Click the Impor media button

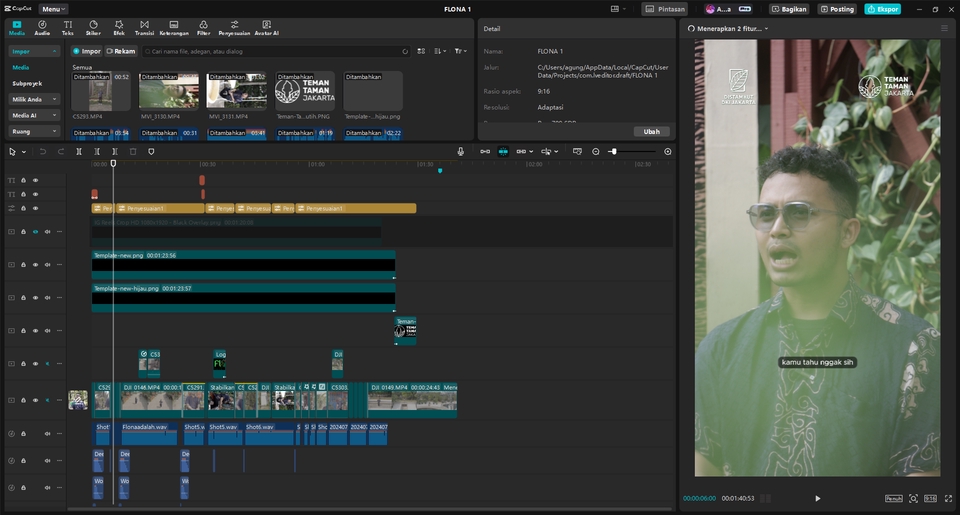(x=86, y=51)
